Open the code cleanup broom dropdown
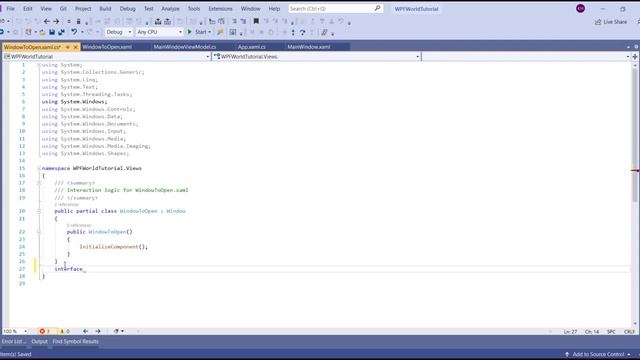This screenshot has width=640, height=360. pyautogui.click(x=119, y=331)
